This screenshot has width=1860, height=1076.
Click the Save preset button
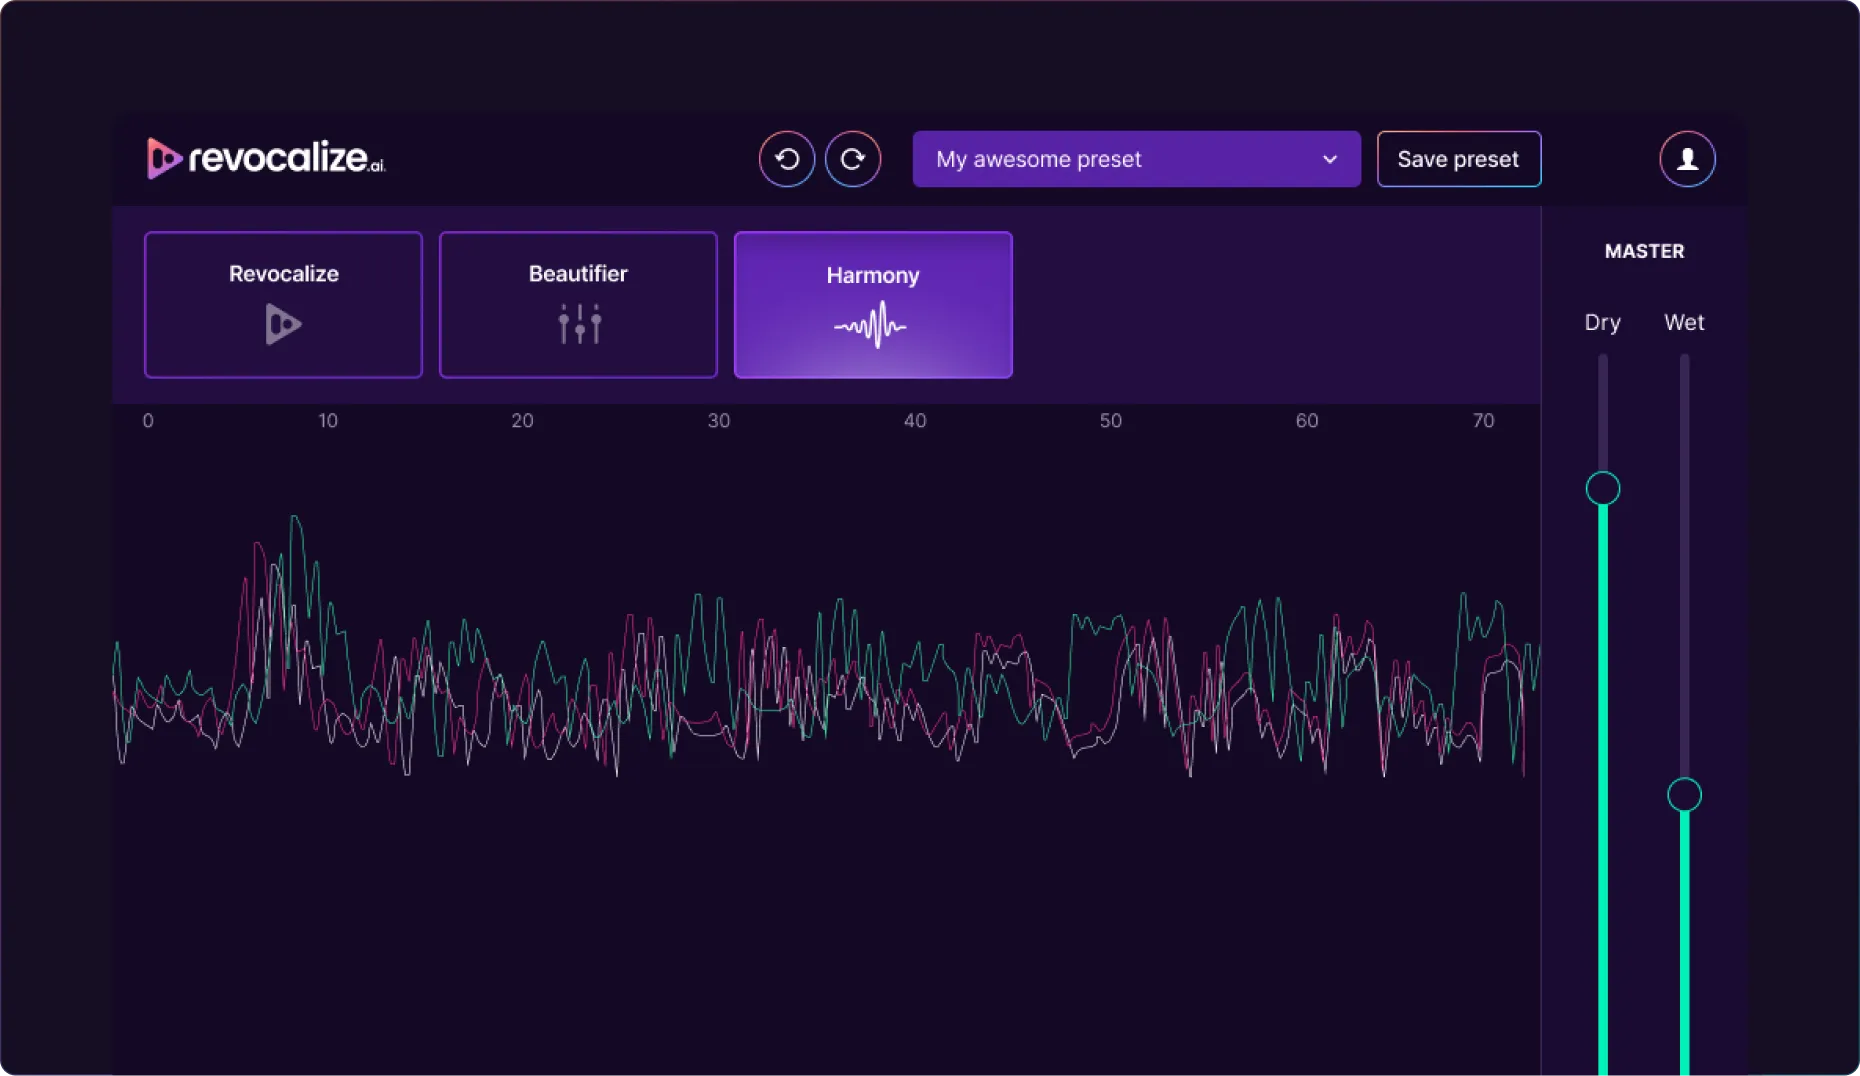tap(1458, 158)
